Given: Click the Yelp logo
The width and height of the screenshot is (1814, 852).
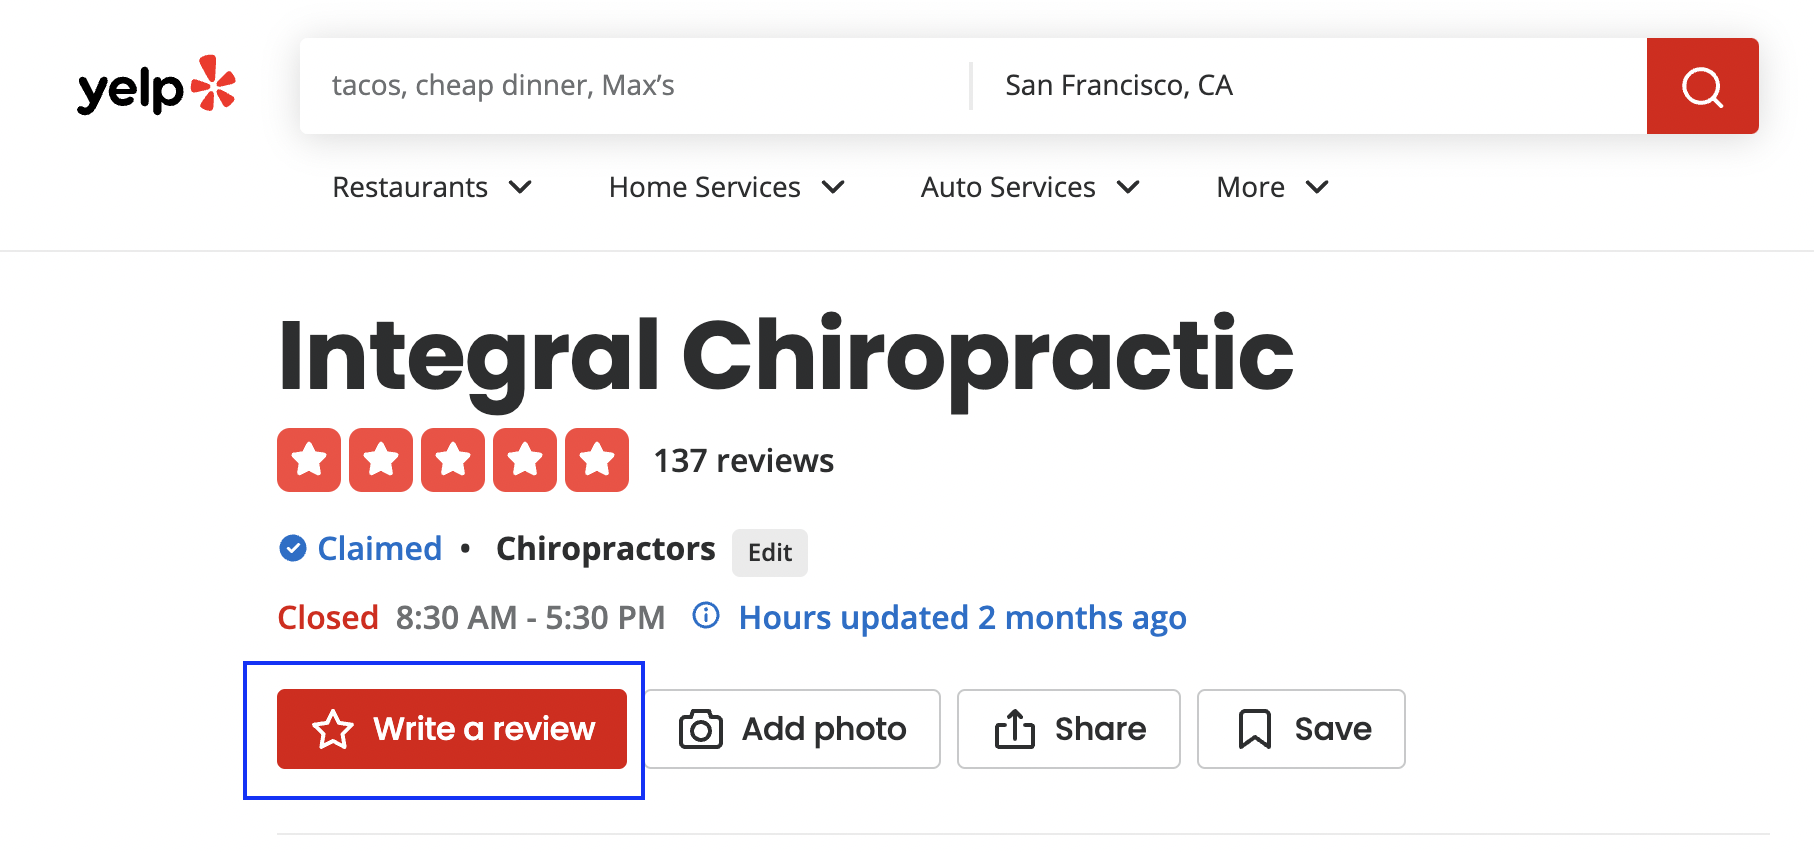Looking at the screenshot, I should 156,86.
